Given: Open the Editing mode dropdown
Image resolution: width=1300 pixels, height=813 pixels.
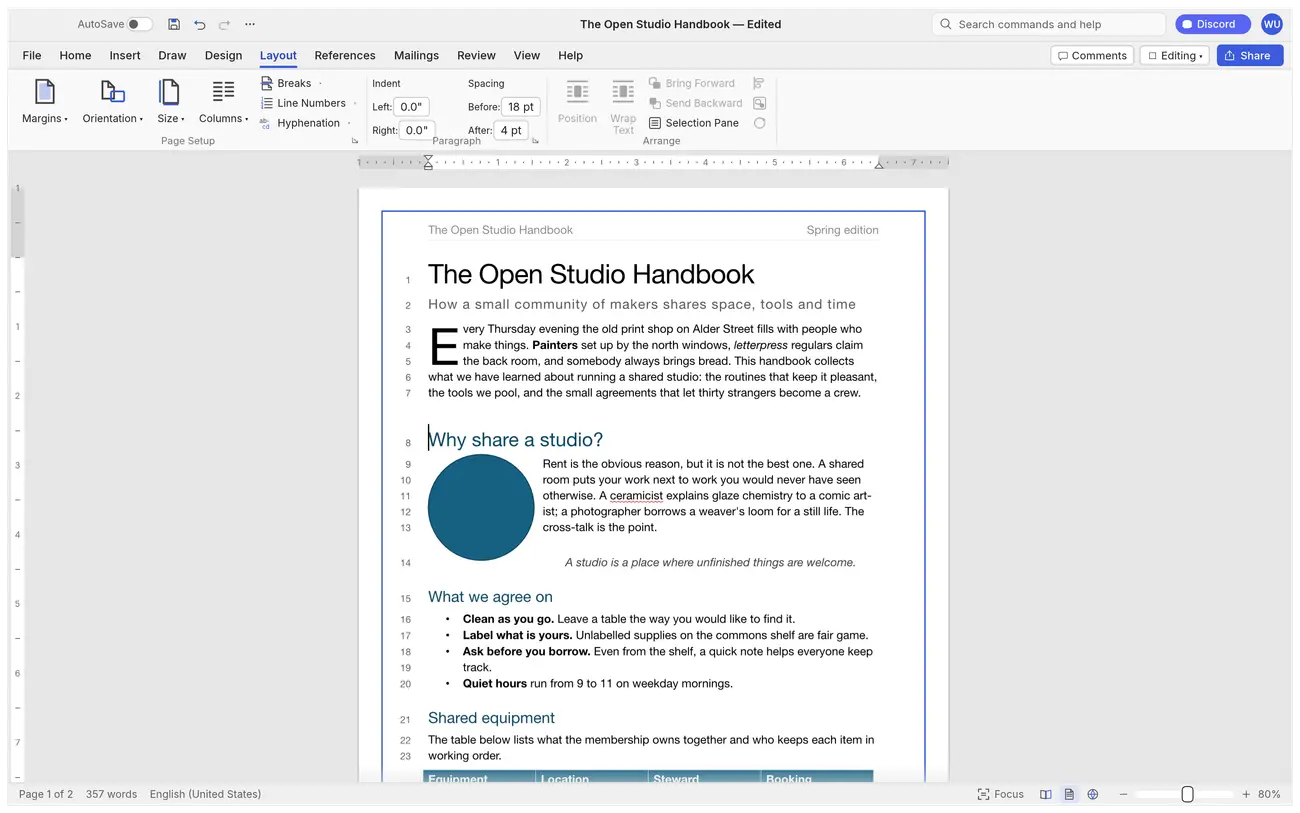Looking at the screenshot, I should (x=1175, y=56).
